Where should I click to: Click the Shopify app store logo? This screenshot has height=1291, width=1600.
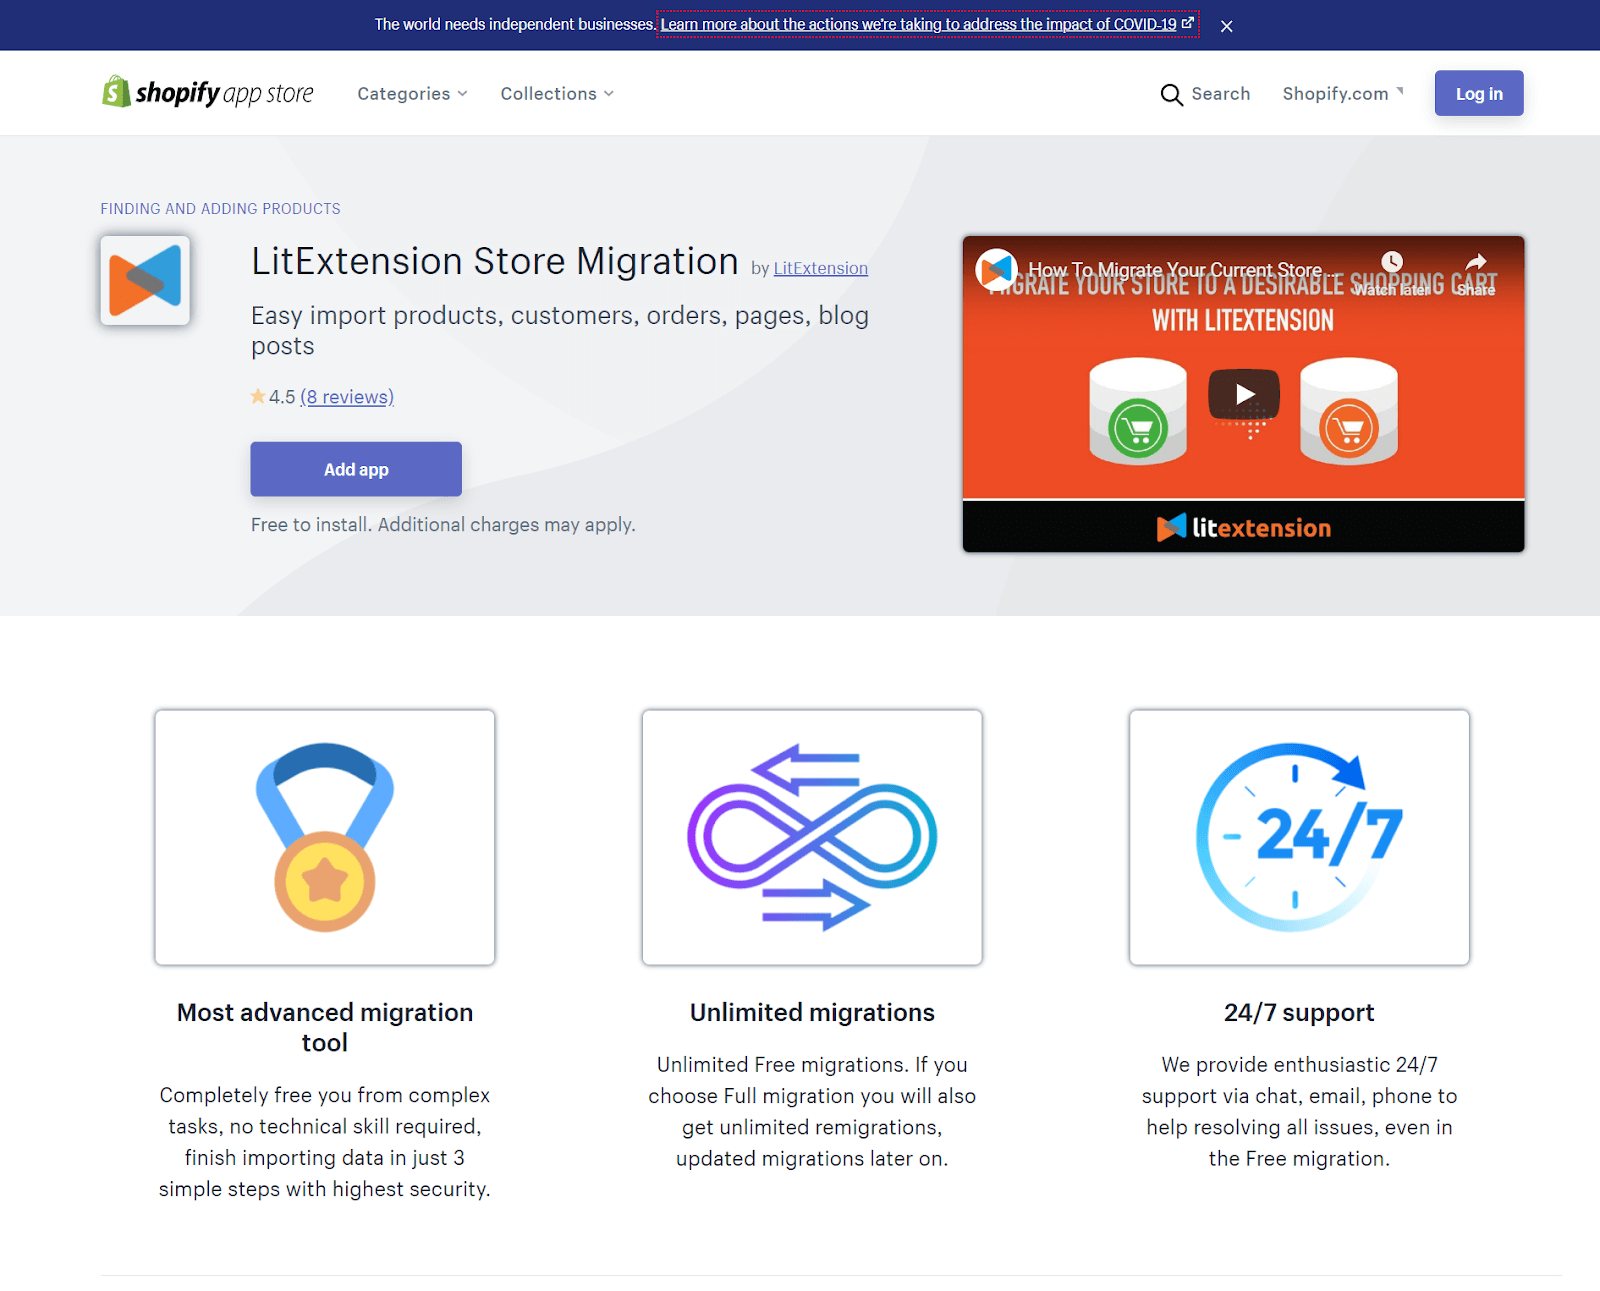point(208,93)
